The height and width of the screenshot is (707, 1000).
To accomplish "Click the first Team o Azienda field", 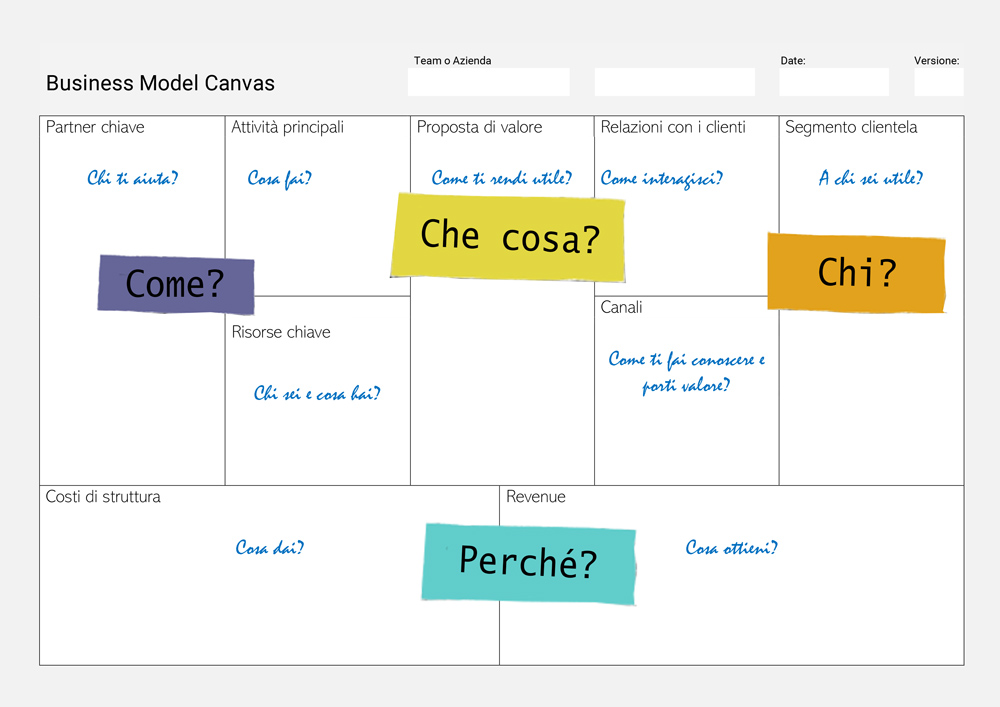I will 489,82.
